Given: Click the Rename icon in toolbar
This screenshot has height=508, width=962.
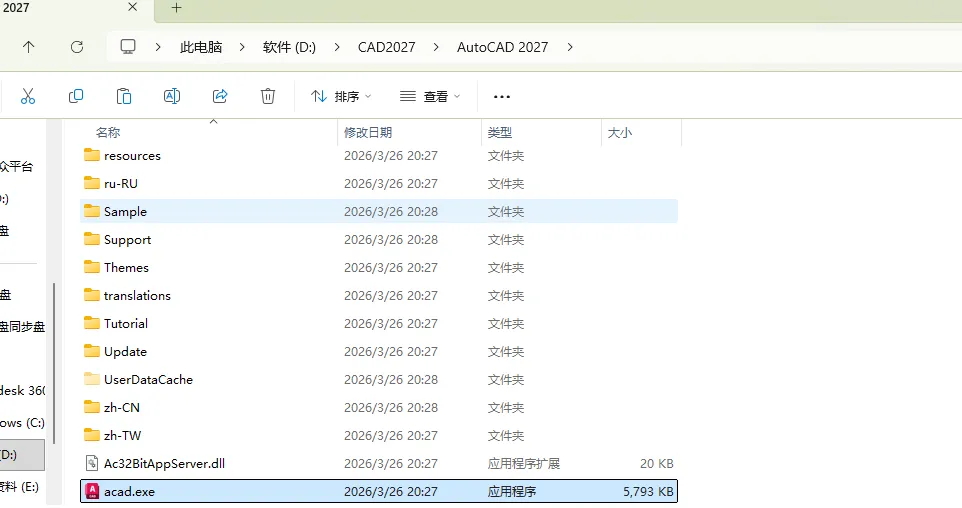Looking at the screenshot, I should [172, 96].
